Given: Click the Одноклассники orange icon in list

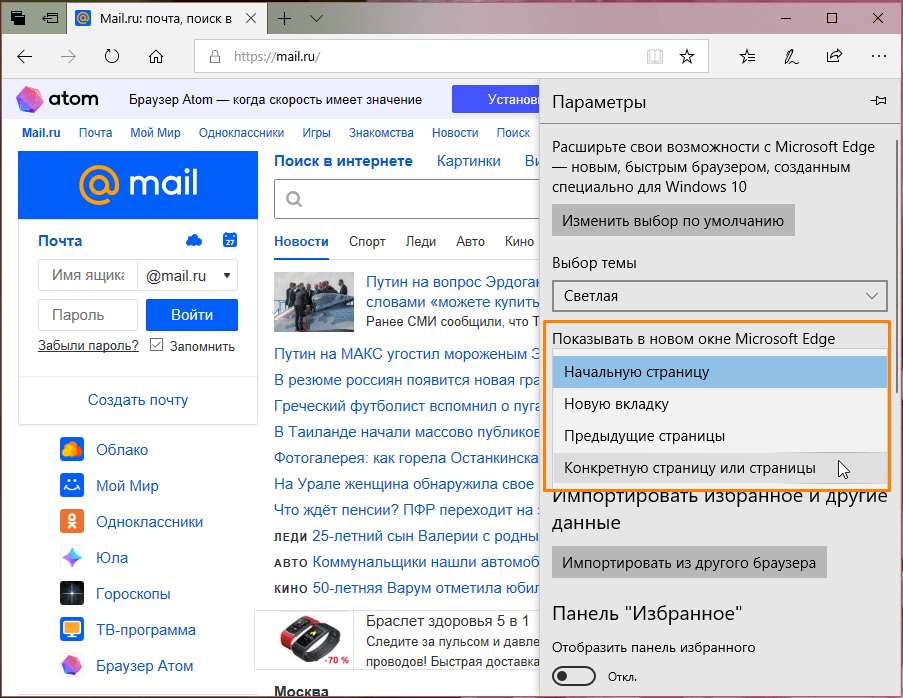Looking at the screenshot, I should point(72,521).
